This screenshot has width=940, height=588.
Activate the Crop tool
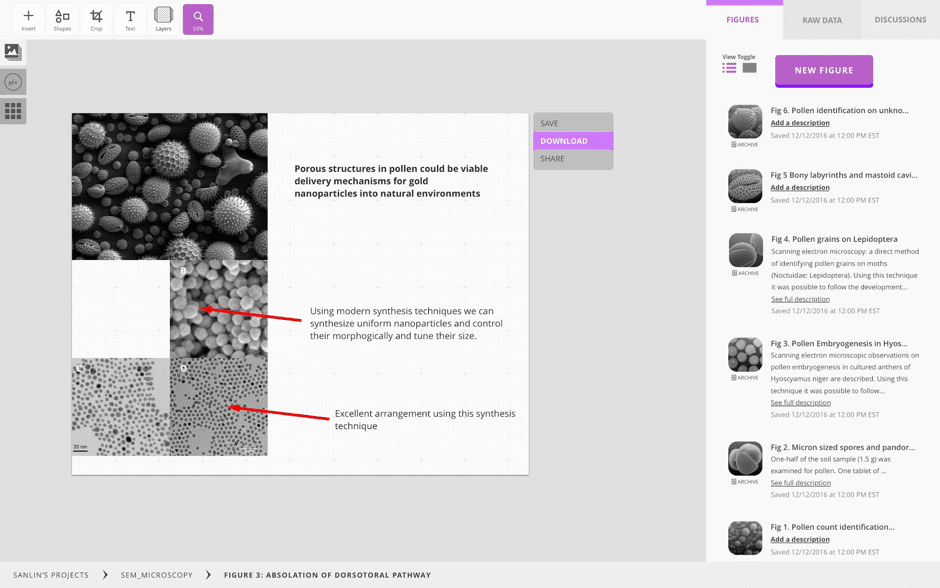tap(96, 19)
